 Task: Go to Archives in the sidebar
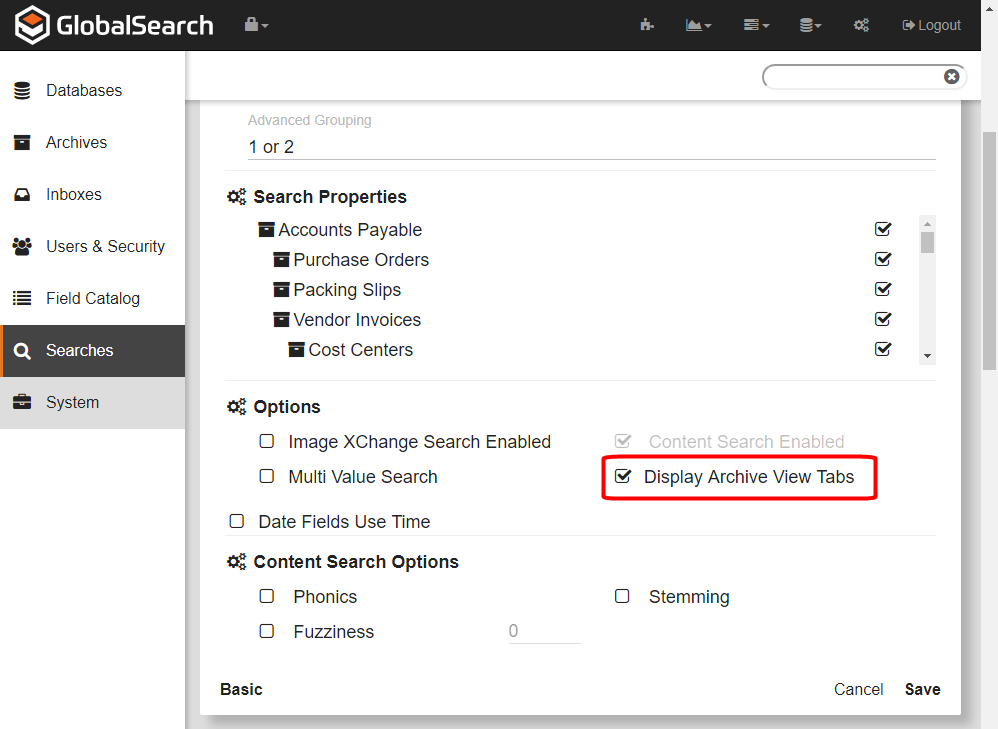pos(76,142)
